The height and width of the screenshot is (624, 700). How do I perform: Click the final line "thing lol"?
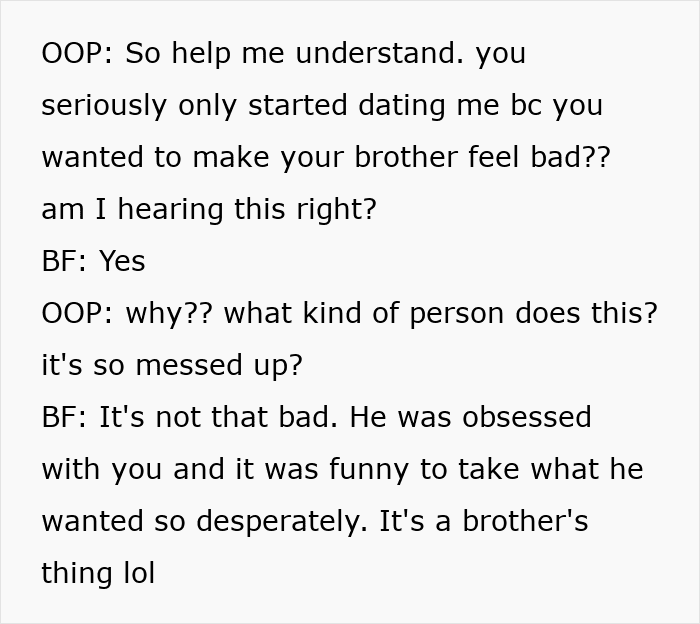click(98, 573)
